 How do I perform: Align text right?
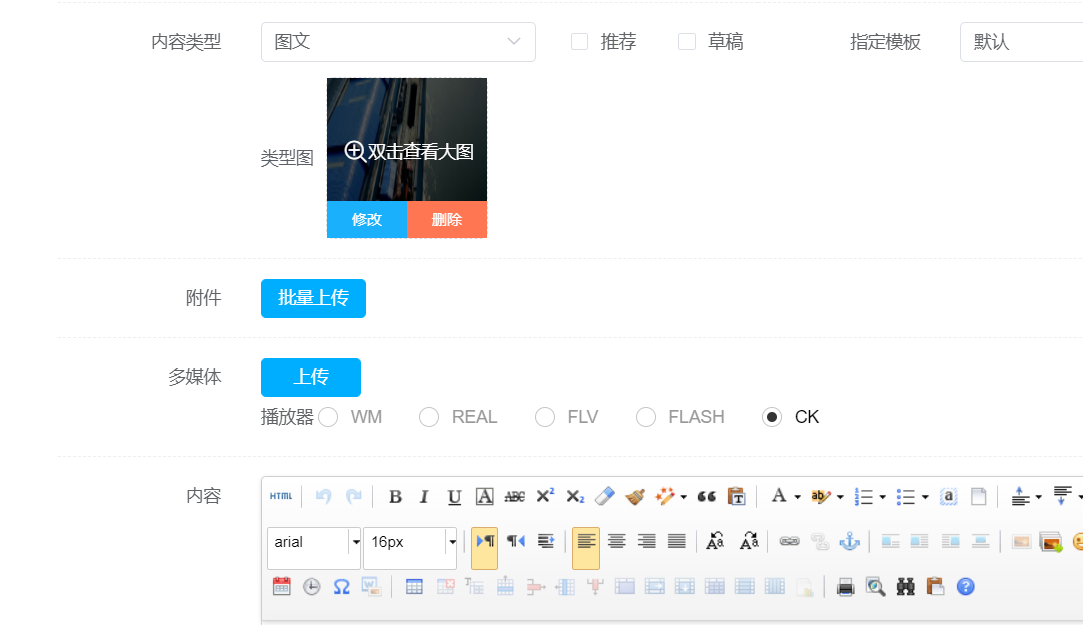[x=646, y=541]
